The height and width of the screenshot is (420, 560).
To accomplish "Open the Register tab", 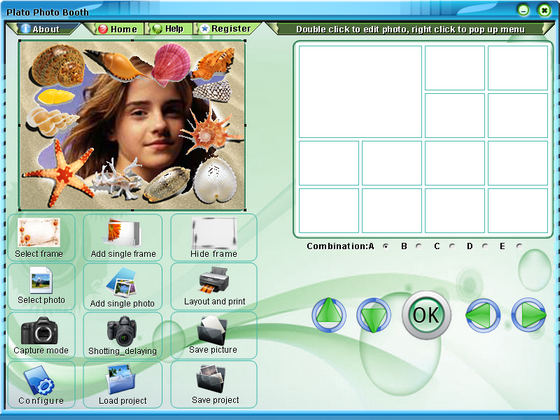I will pyautogui.click(x=227, y=29).
